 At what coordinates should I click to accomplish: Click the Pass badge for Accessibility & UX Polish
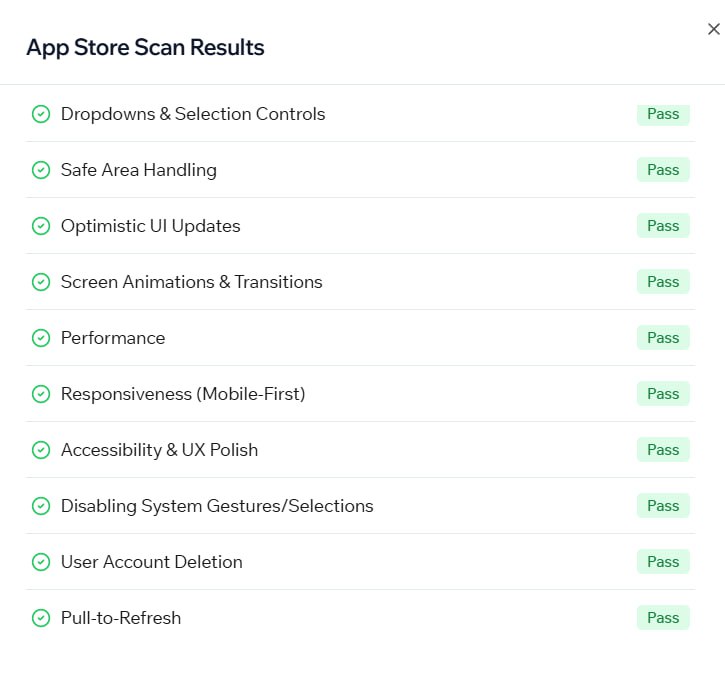coord(663,450)
